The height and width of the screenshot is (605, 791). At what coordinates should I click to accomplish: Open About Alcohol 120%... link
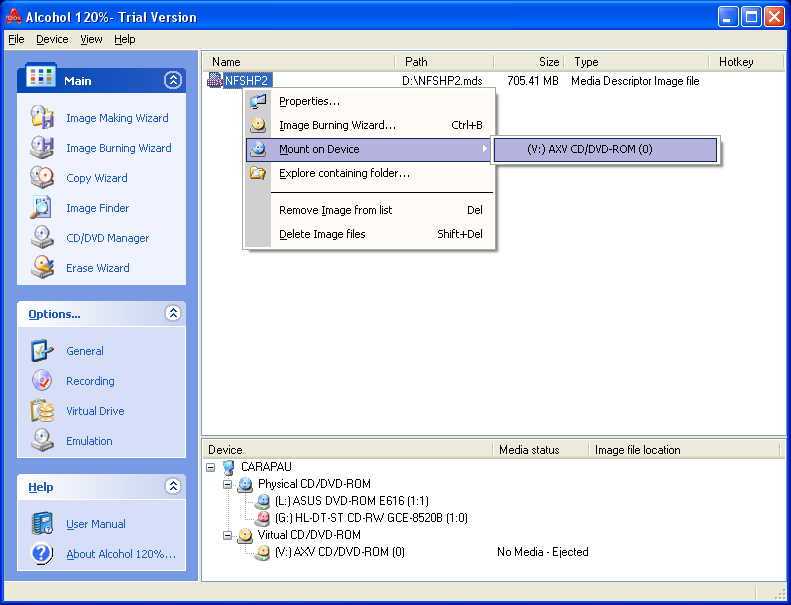(121, 554)
